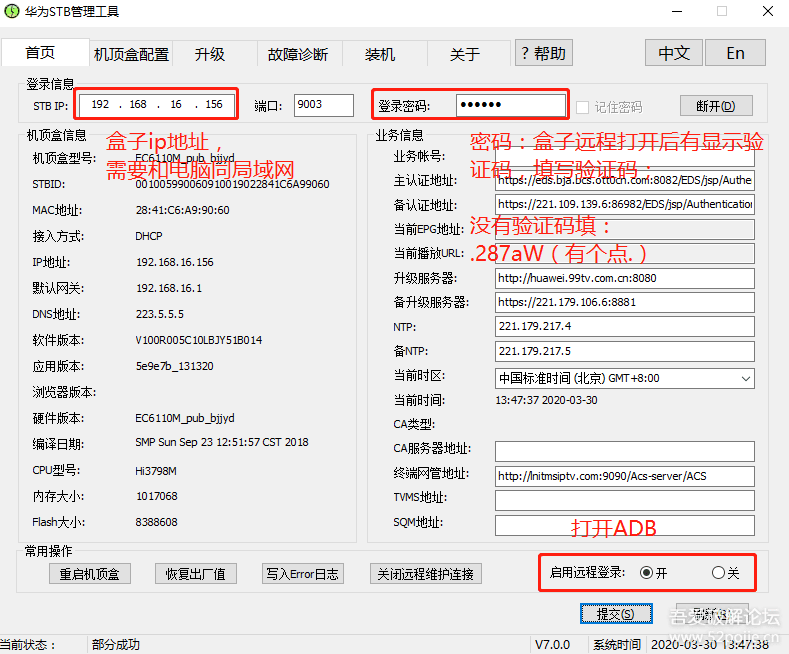This screenshot has width=789, height=654.
Task: Open the 装机 tab
Action: click(x=380, y=54)
